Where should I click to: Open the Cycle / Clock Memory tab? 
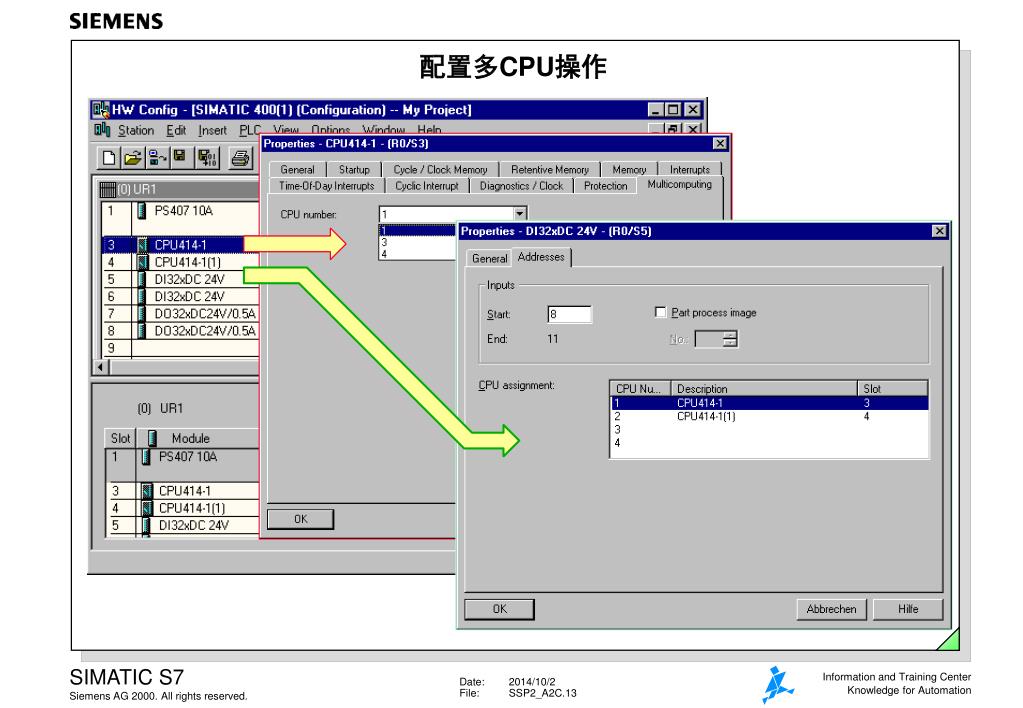(440, 170)
